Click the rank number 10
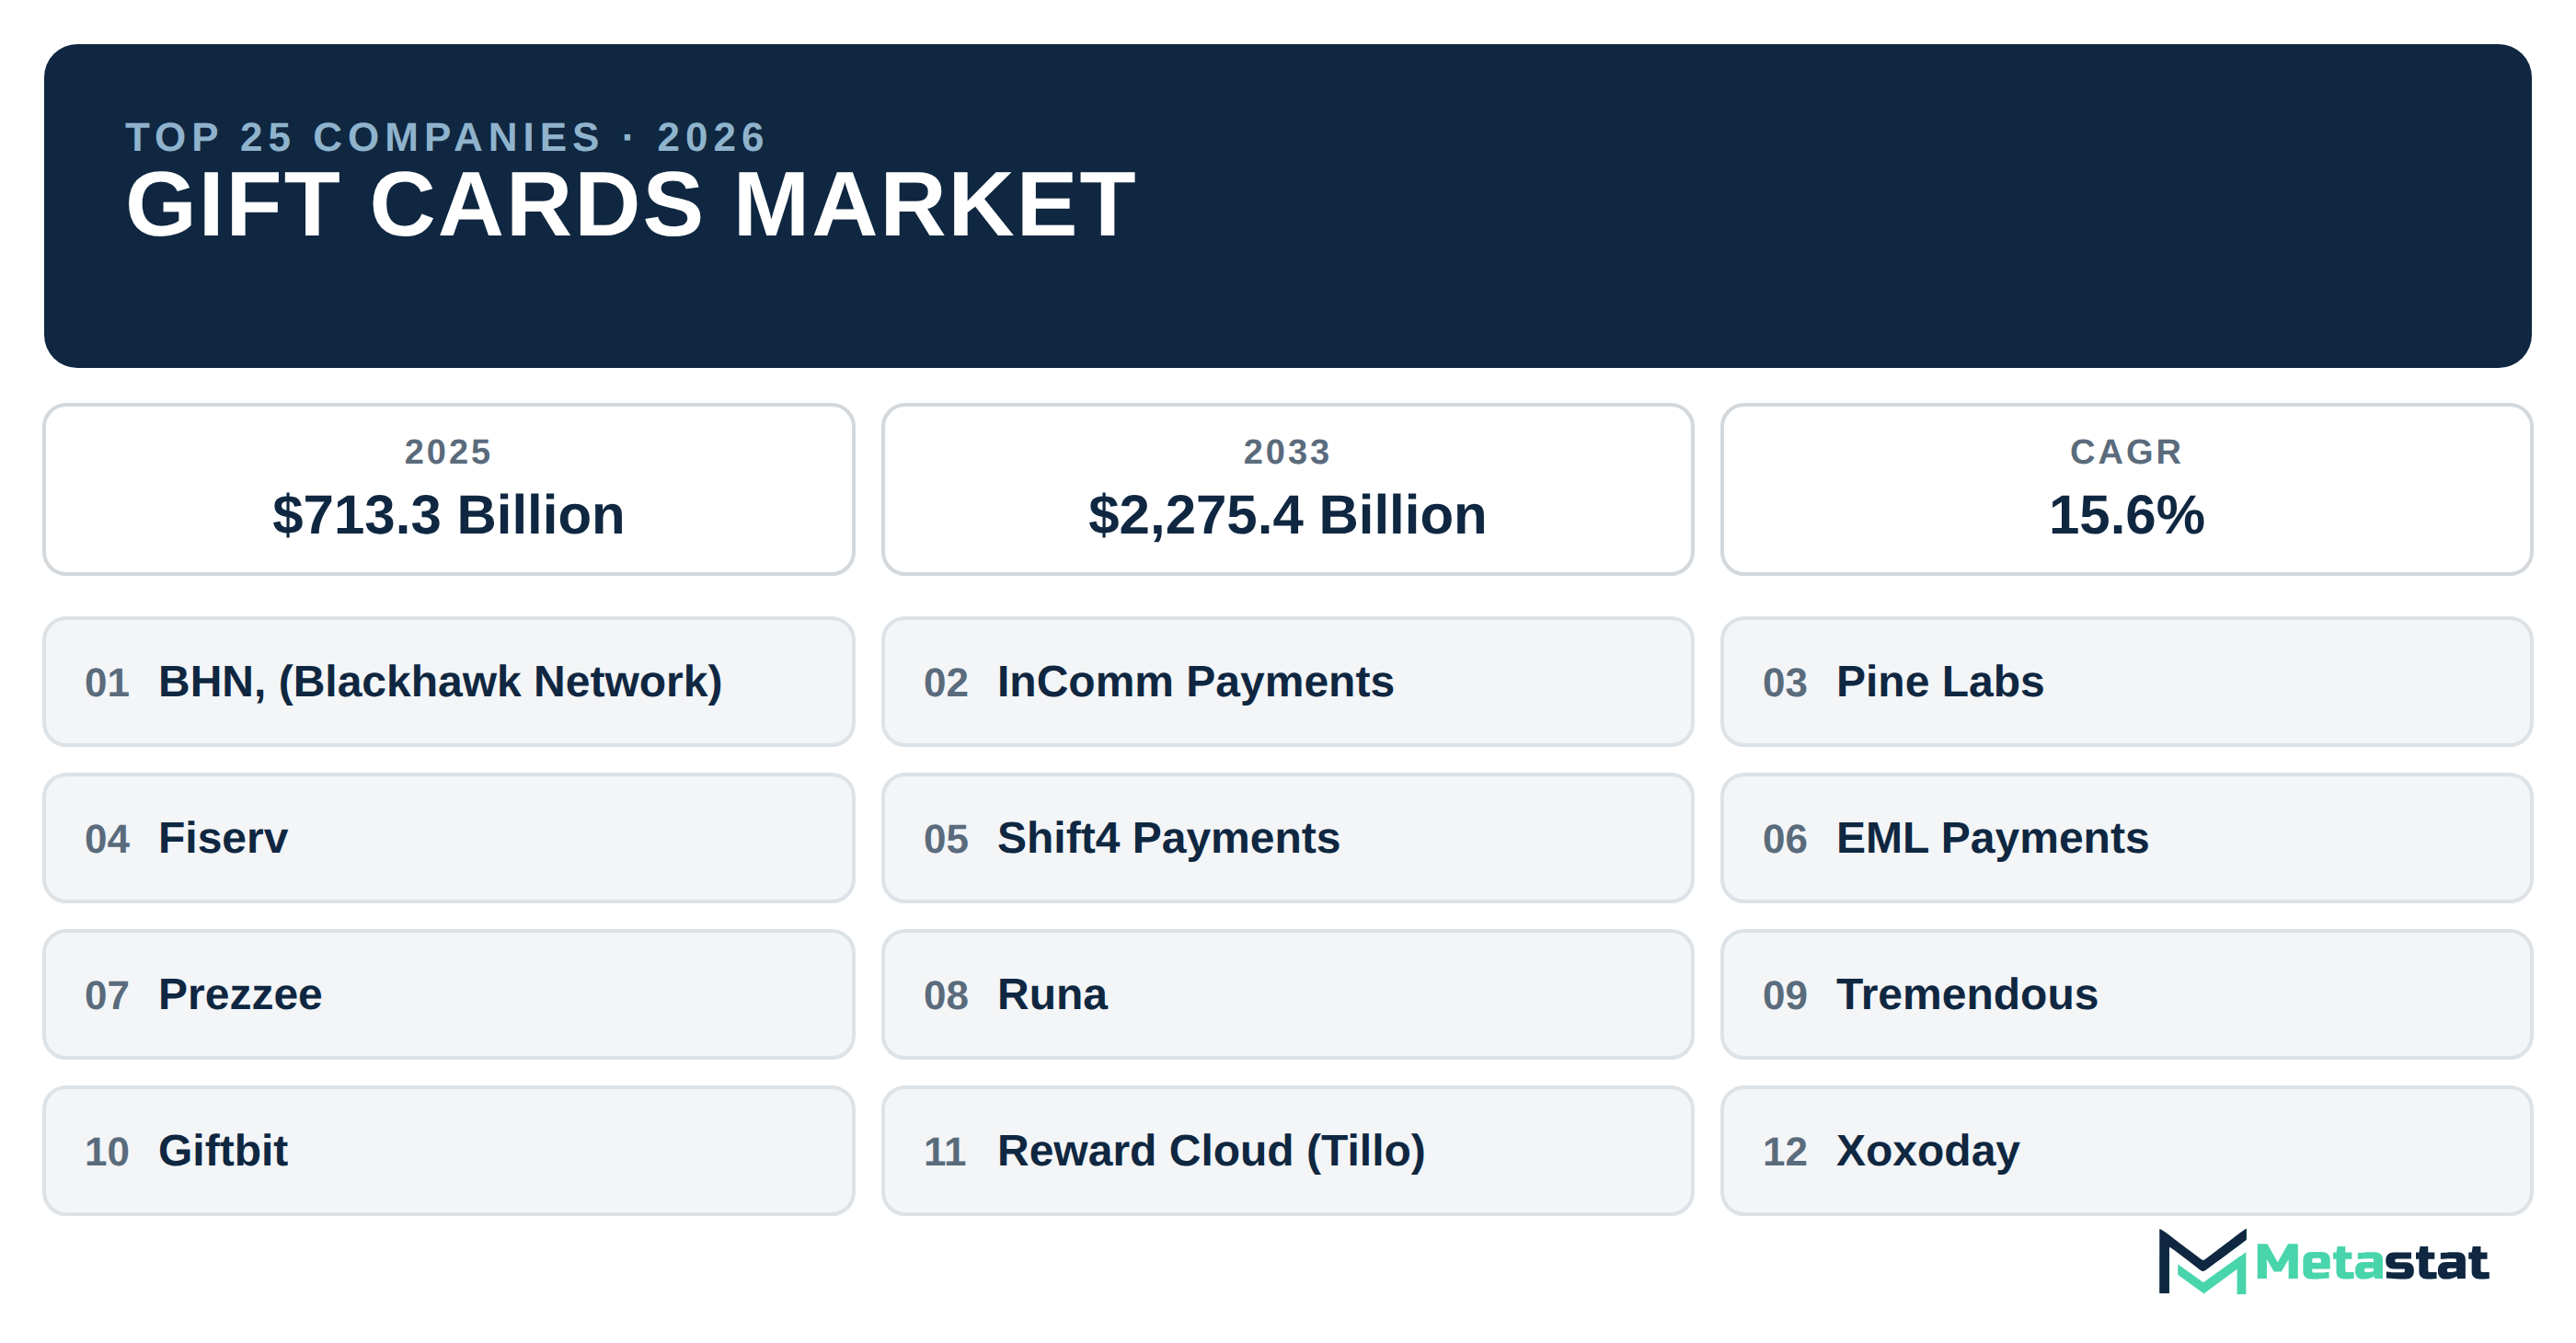Viewport: 2576px width, 1343px height. tap(107, 1152)
